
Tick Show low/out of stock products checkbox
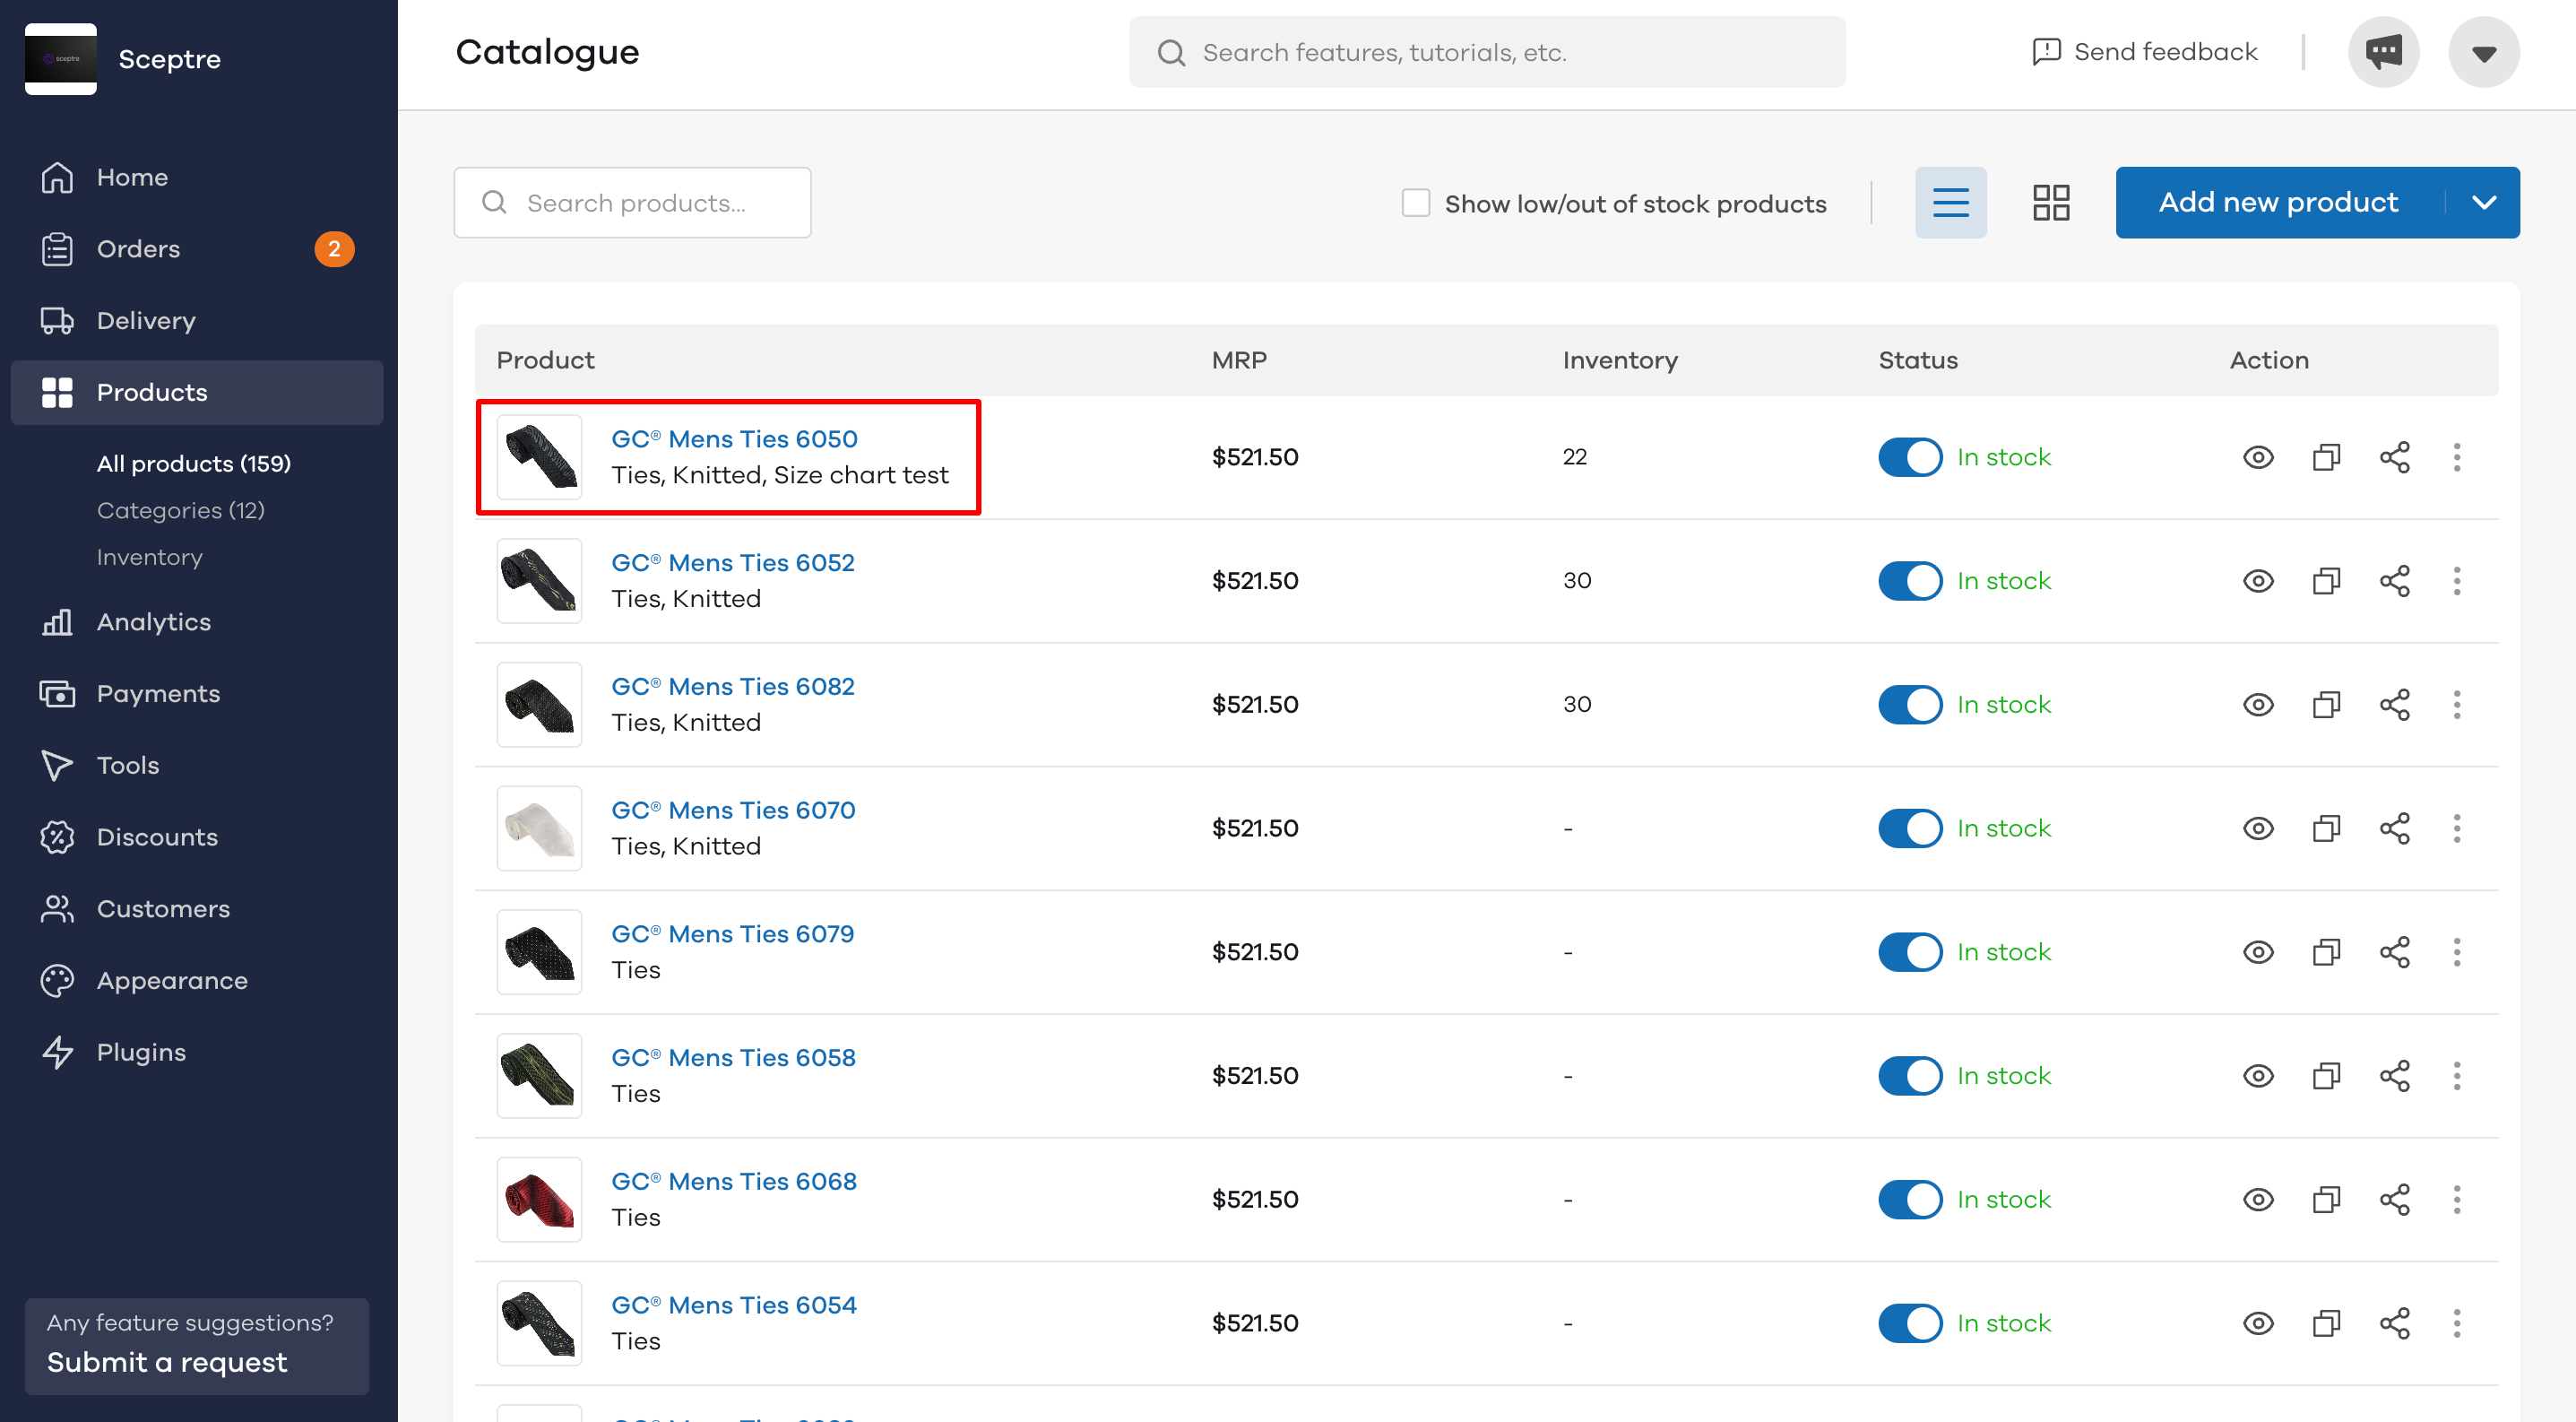[x=1415, y=203]
